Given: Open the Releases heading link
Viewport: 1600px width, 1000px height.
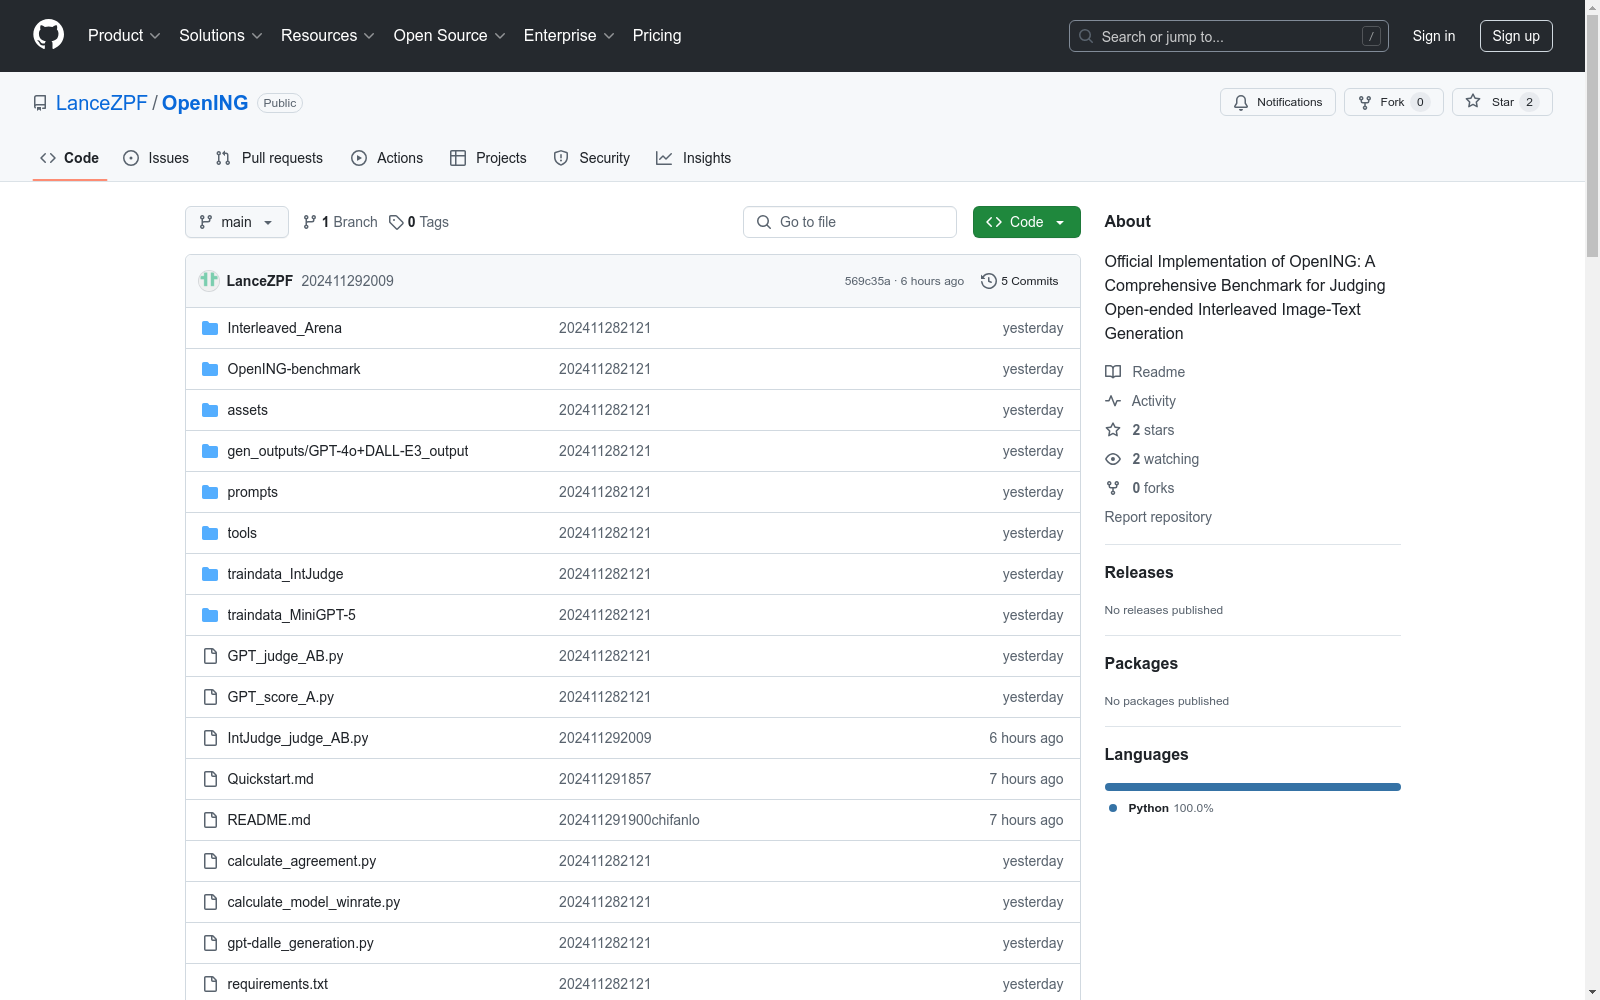Looking at the screenshot, I should pos(1139,572).
